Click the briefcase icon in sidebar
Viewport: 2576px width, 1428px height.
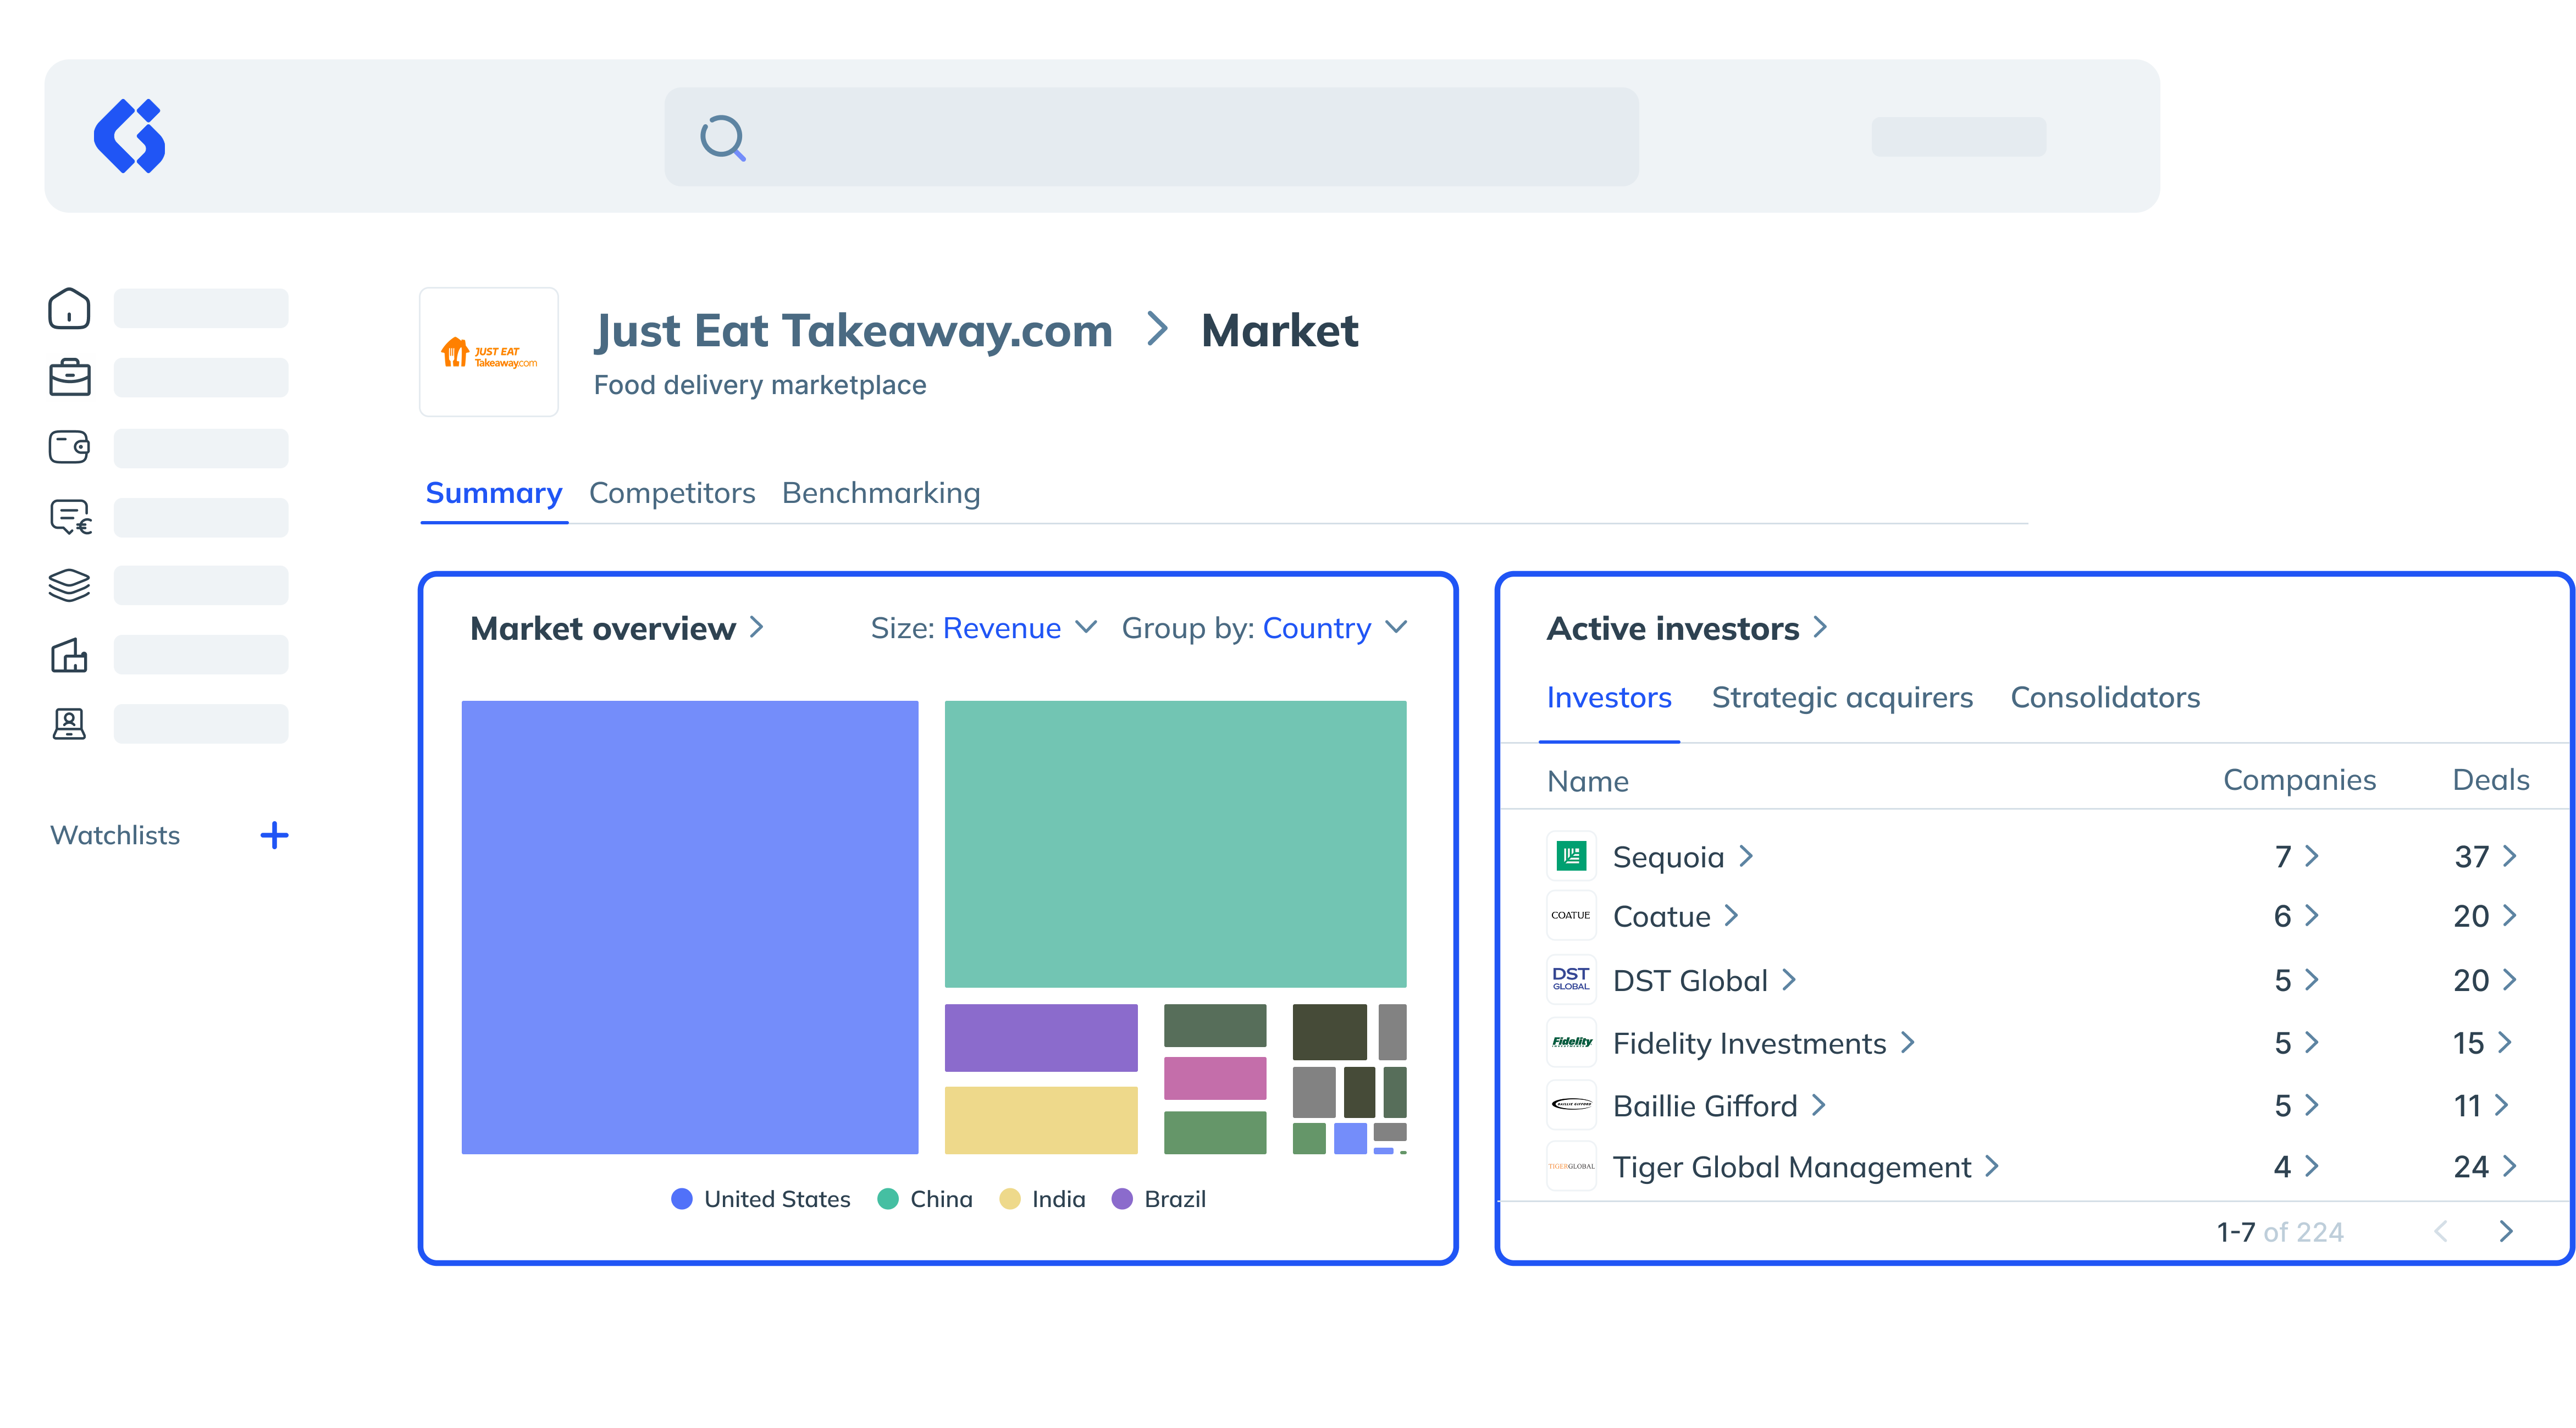coord(69,378)
